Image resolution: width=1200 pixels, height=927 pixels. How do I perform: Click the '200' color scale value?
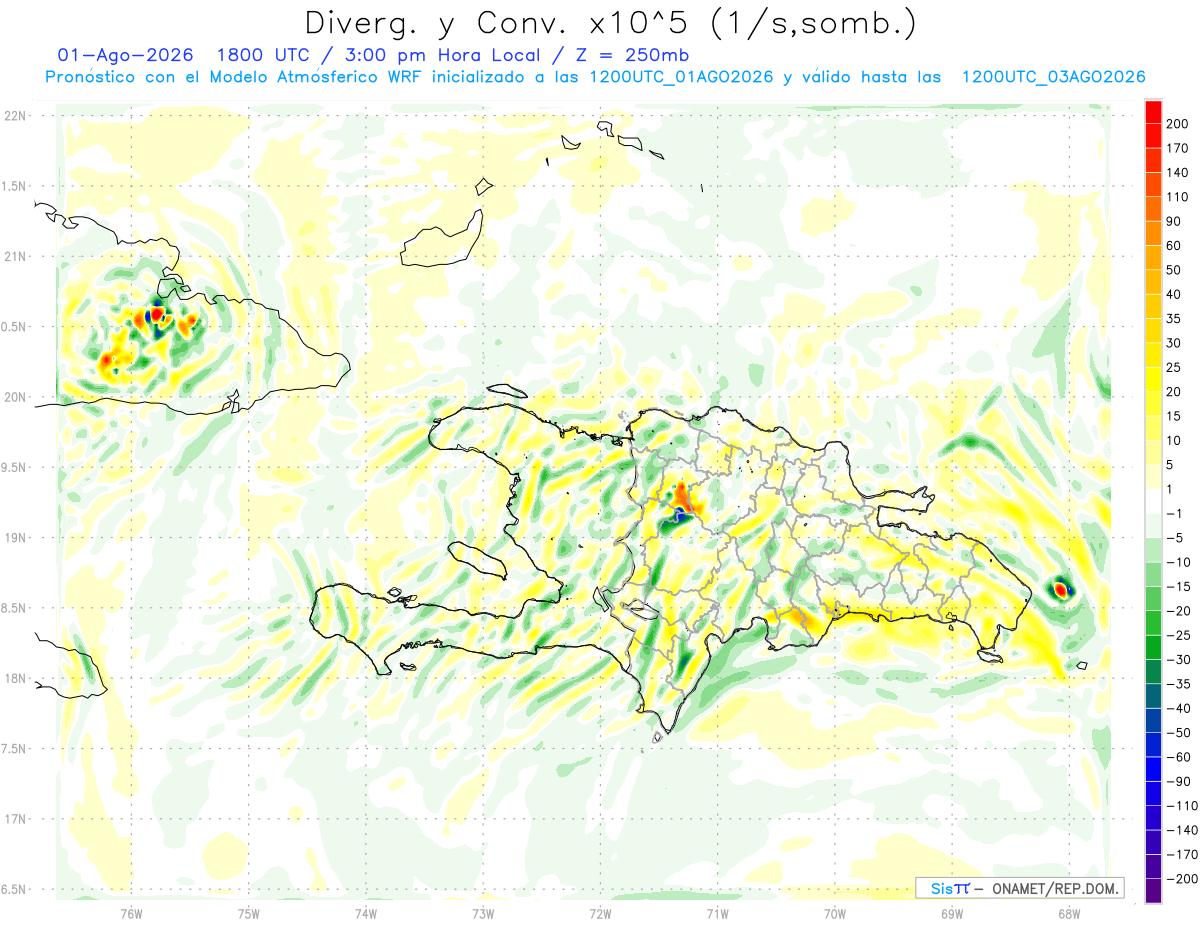[x=1178, y=124]
